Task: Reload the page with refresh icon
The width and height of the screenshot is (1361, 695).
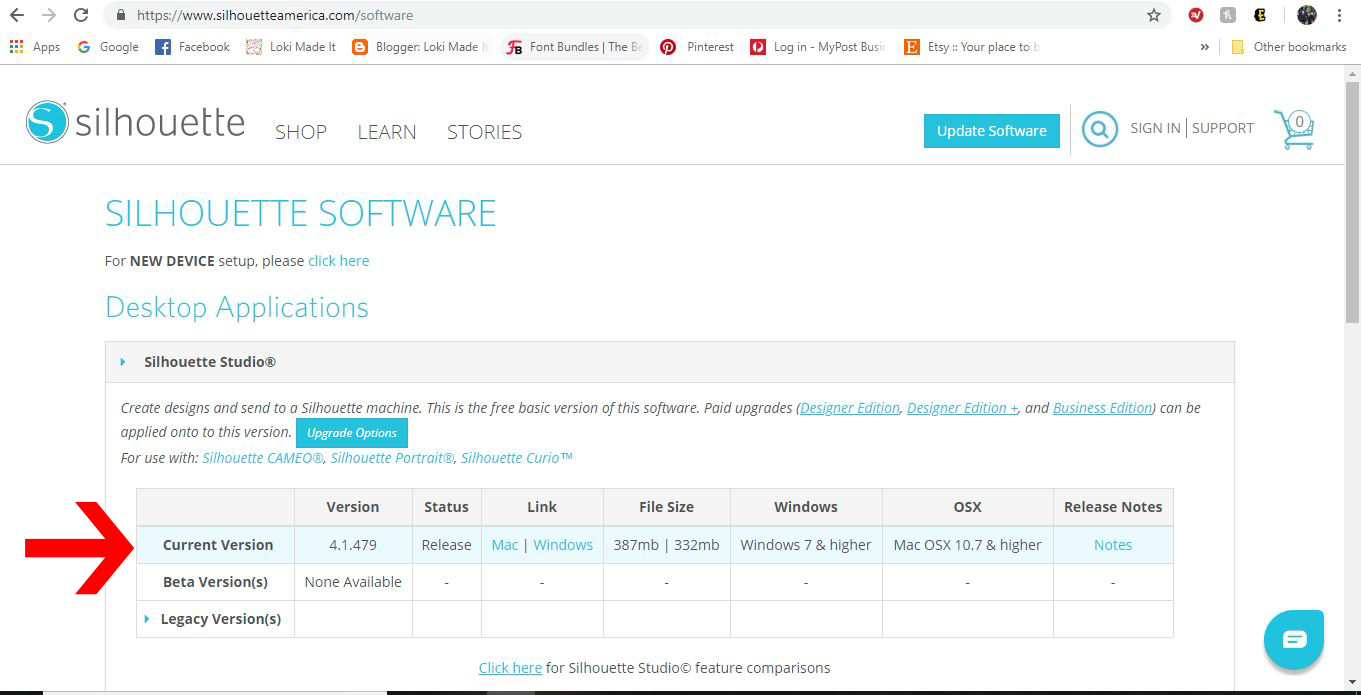Action: pyautogui.click(x=81, y=15)
